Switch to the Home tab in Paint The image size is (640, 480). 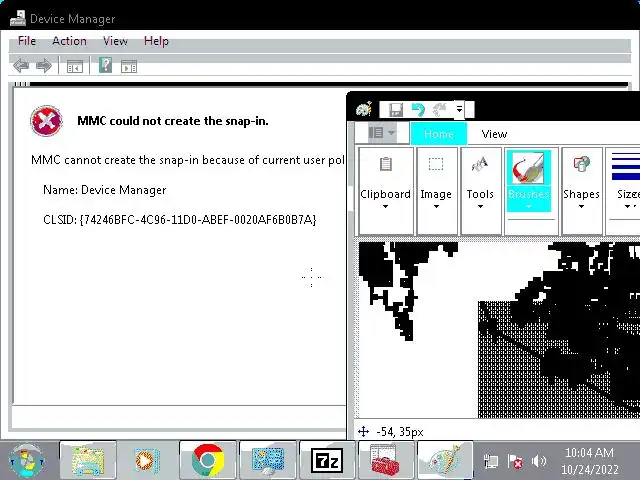(439, 134)
